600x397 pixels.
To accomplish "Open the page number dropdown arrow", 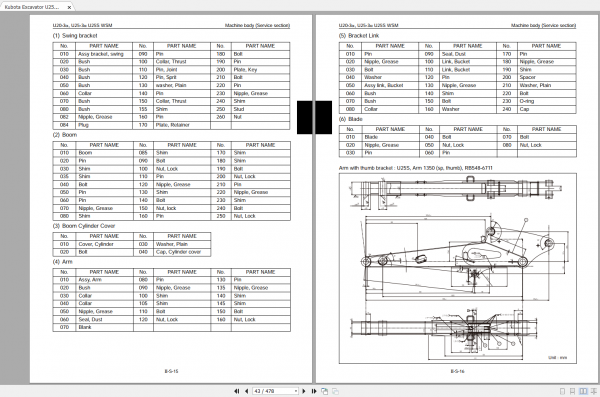I will coord(296,391).
